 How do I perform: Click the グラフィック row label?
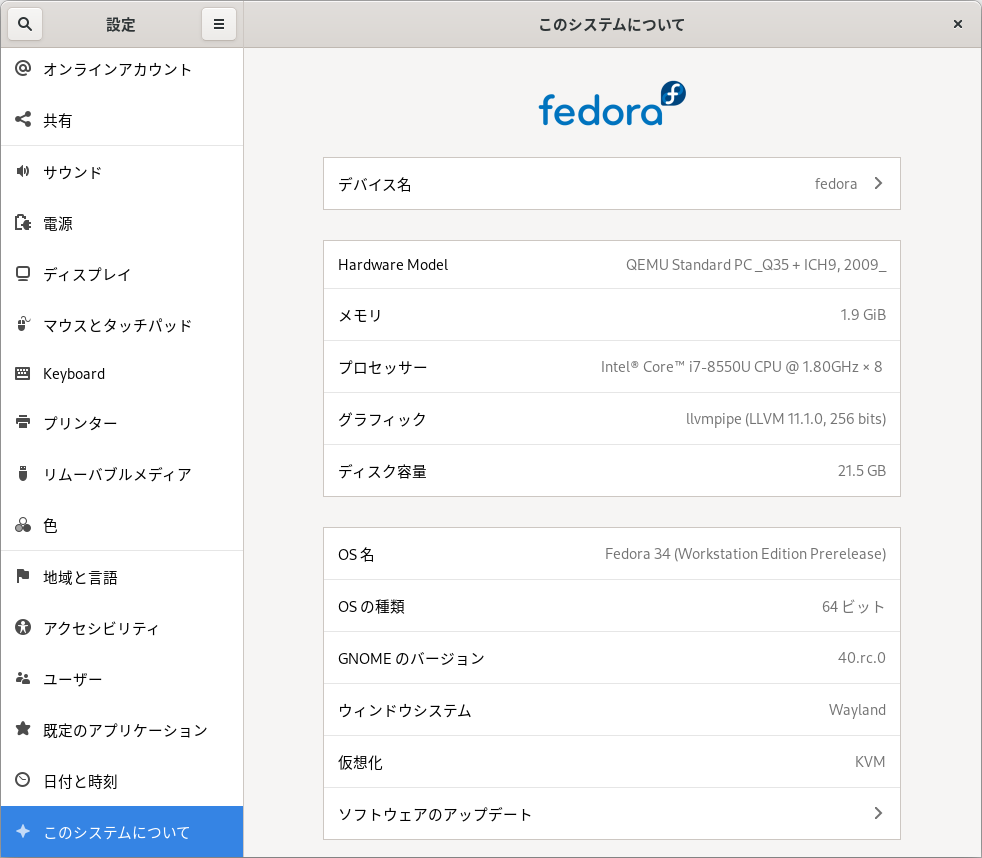[x=382, y=420]
